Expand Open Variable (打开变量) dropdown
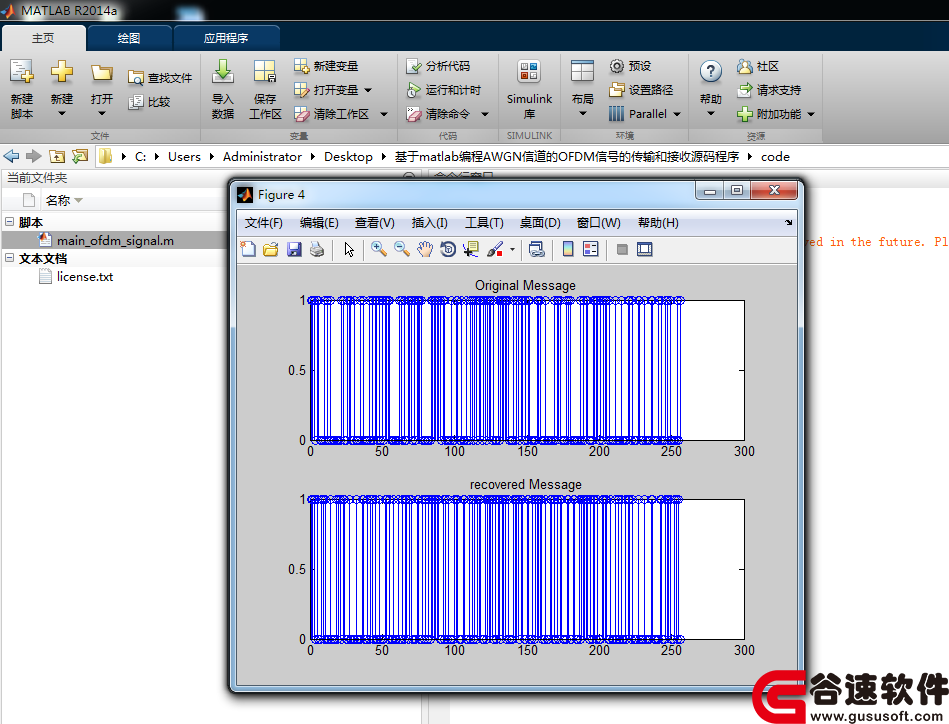 pos(368,90)
